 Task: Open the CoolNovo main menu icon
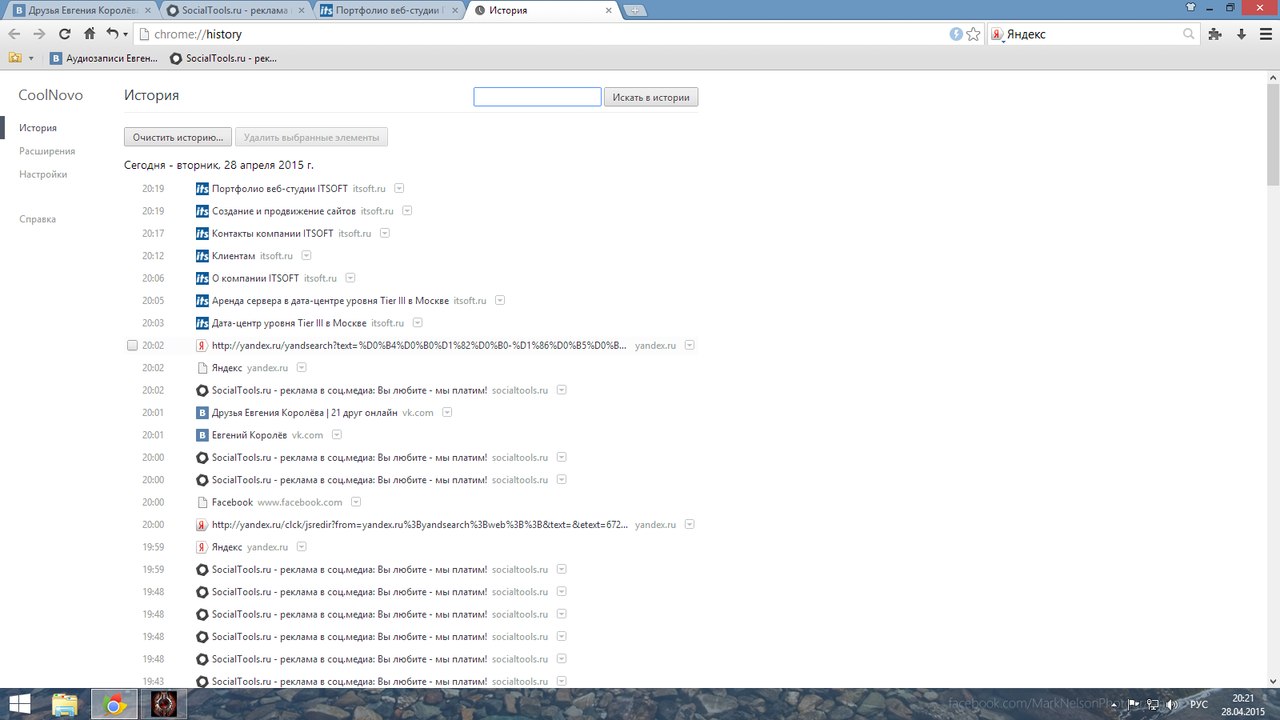point(1266,34)
